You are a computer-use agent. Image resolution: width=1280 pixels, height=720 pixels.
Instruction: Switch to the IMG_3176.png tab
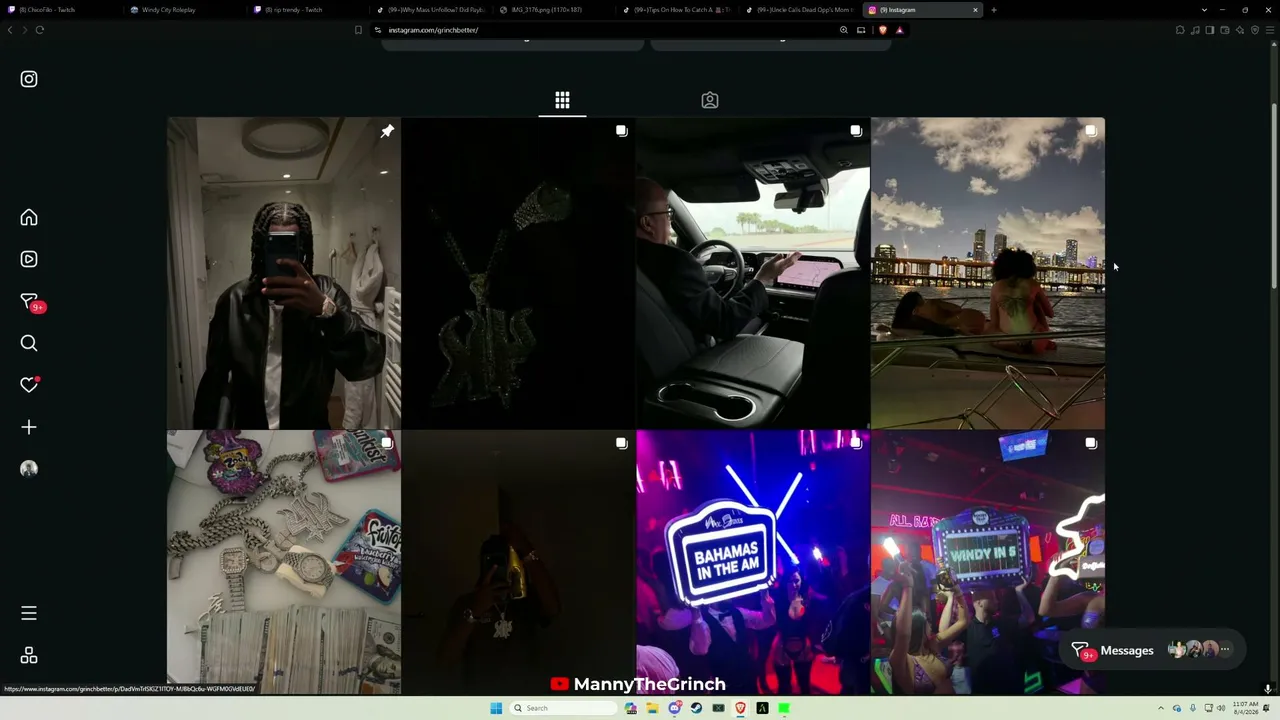click(553, 10)
